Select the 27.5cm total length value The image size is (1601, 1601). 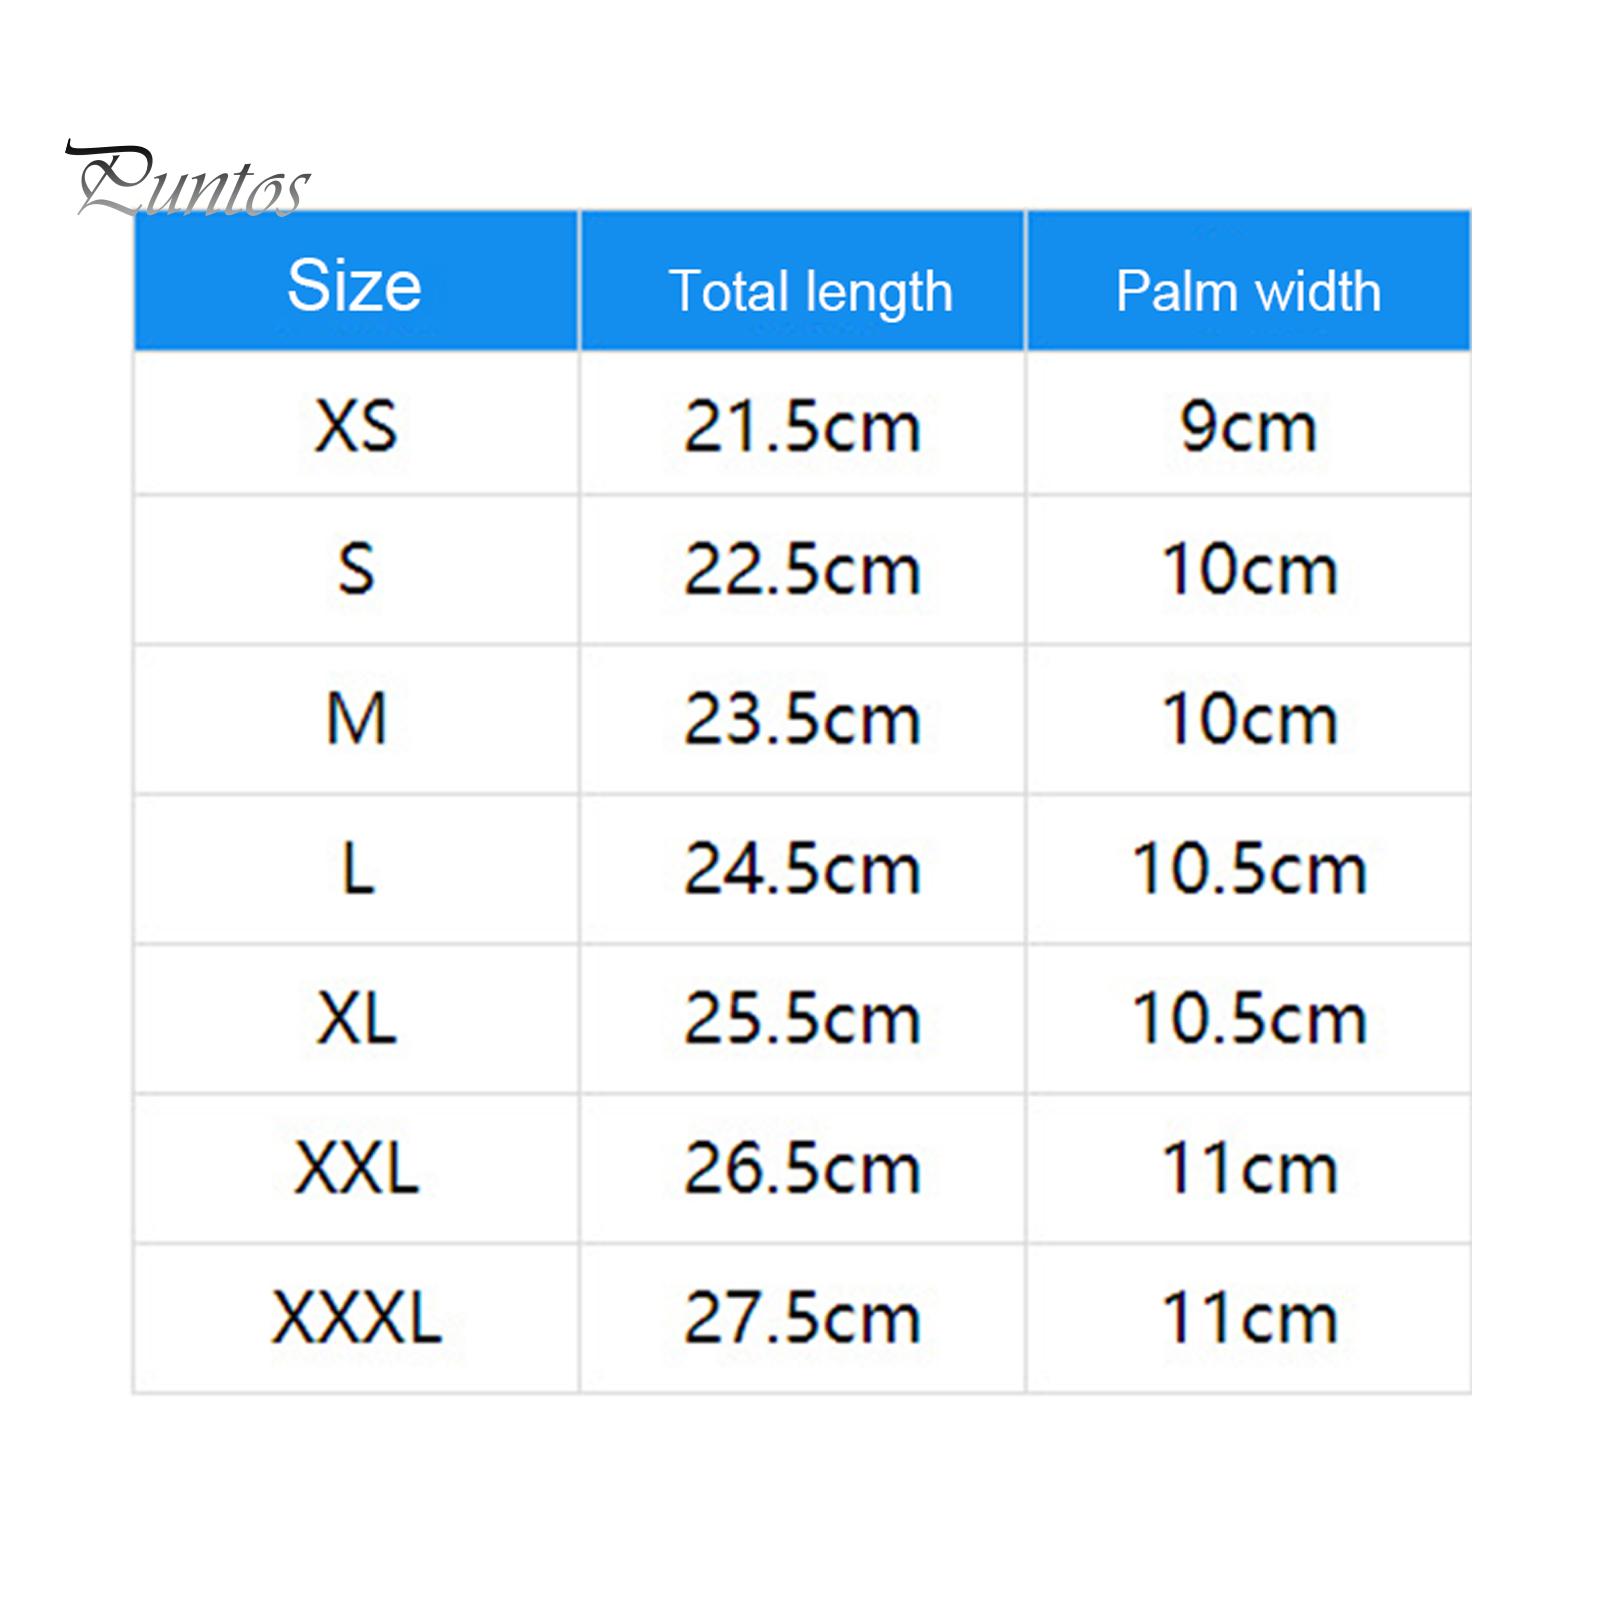pyautogui.click(x=802, y=1317)
